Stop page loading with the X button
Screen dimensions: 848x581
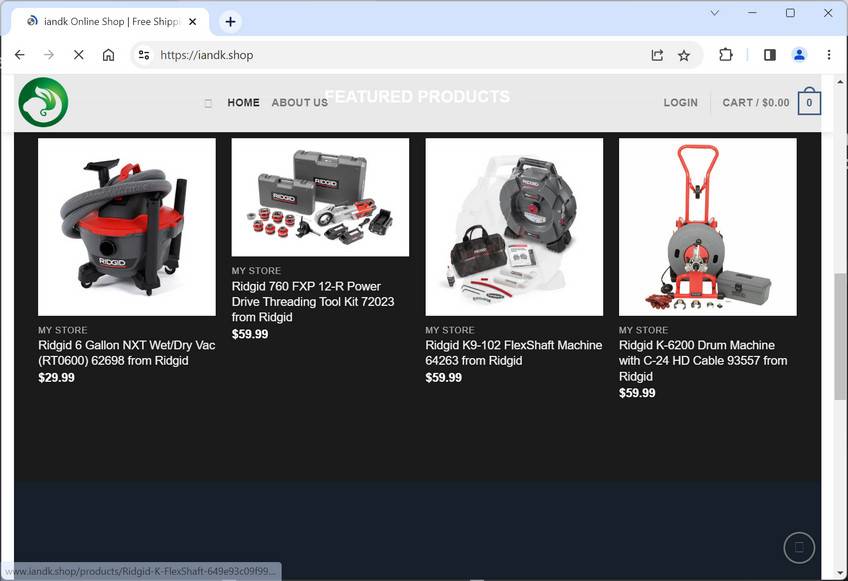tap(78, 55)
